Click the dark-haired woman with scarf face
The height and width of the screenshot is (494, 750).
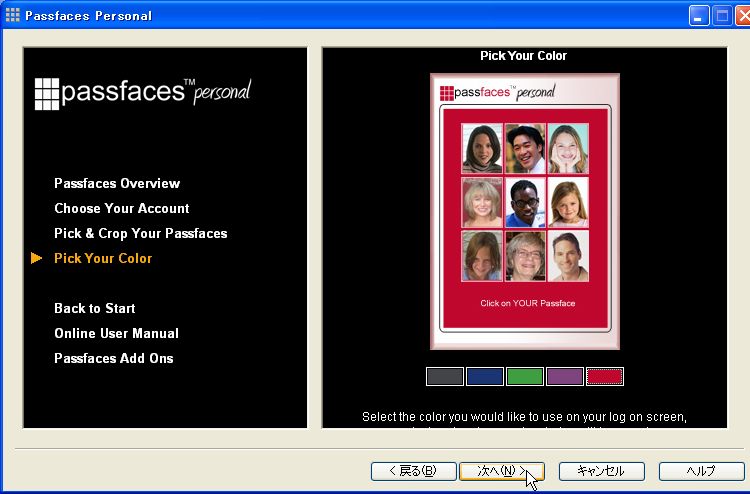point(482,149)
